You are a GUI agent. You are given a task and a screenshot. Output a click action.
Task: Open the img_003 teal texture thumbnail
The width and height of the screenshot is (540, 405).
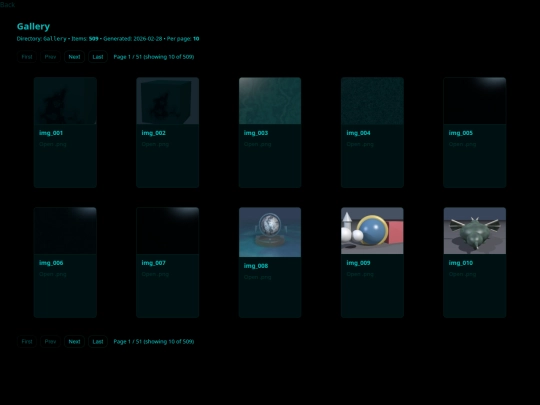click(x=270, y=101)
